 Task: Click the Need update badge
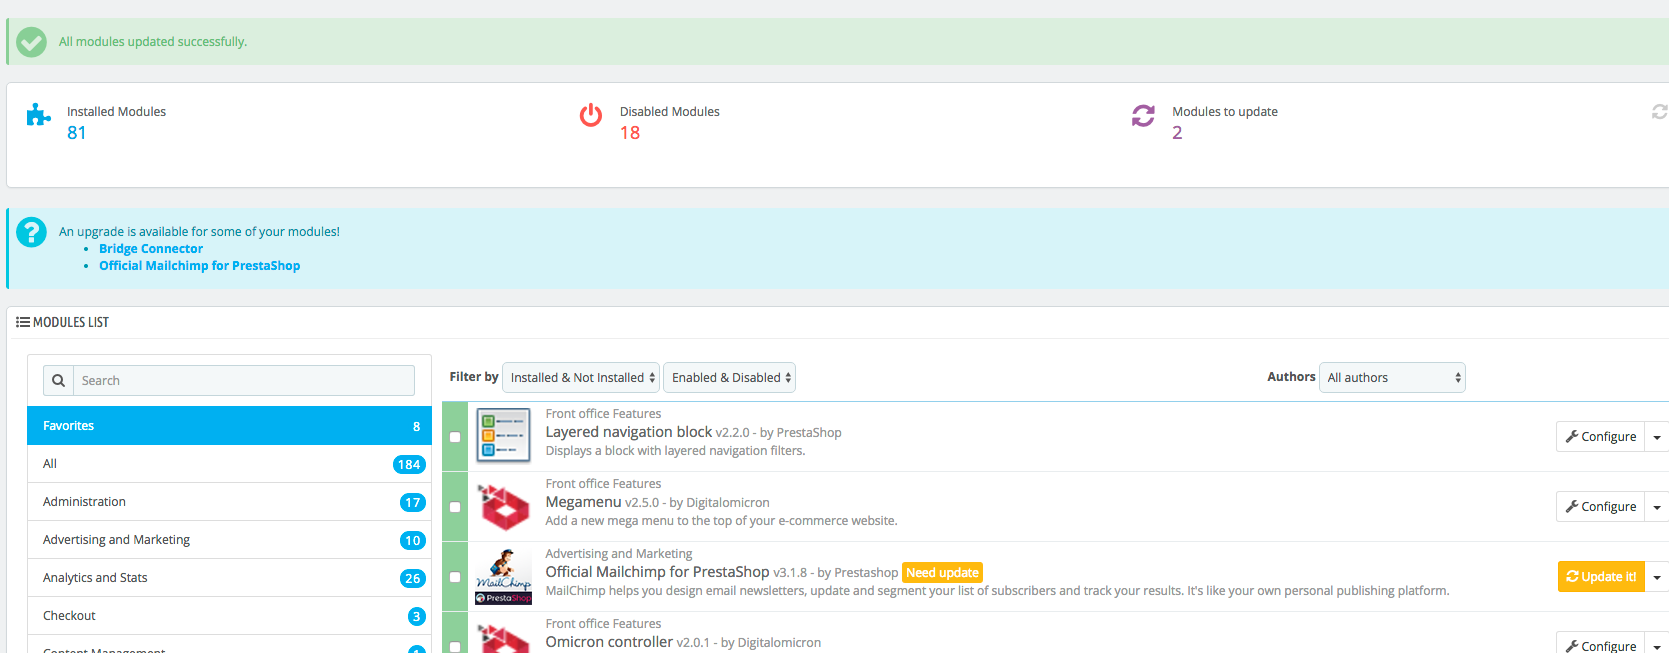[942, 573]
